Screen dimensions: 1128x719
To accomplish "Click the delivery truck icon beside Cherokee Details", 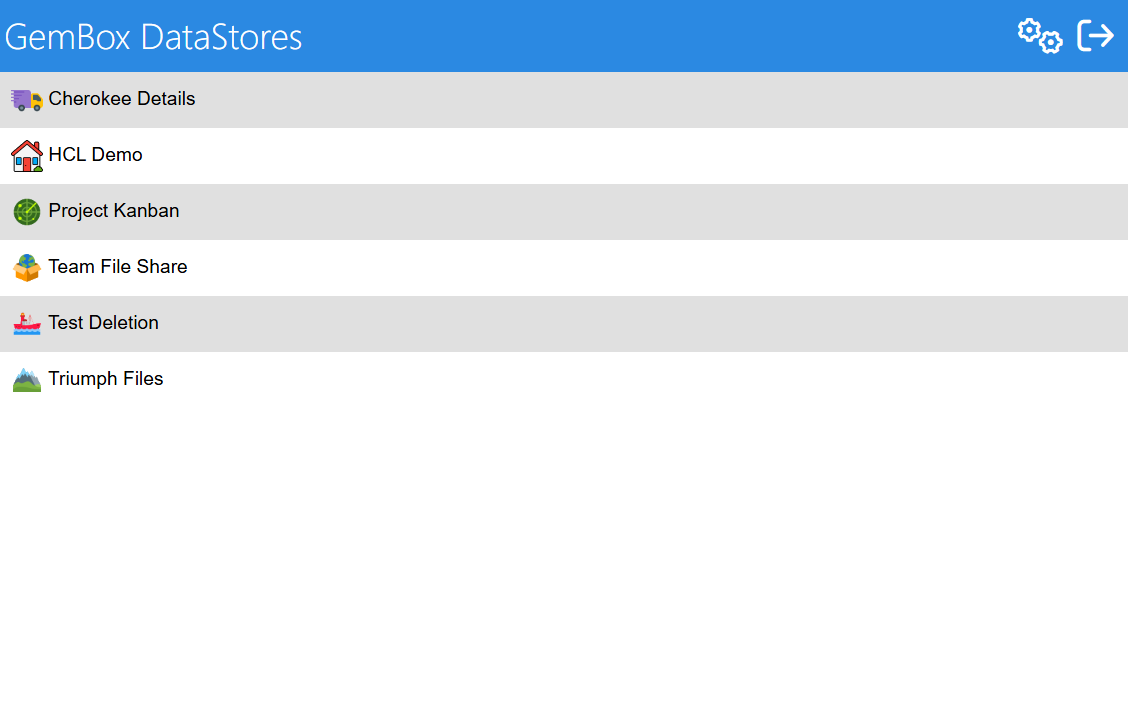I will pos(27,99).
